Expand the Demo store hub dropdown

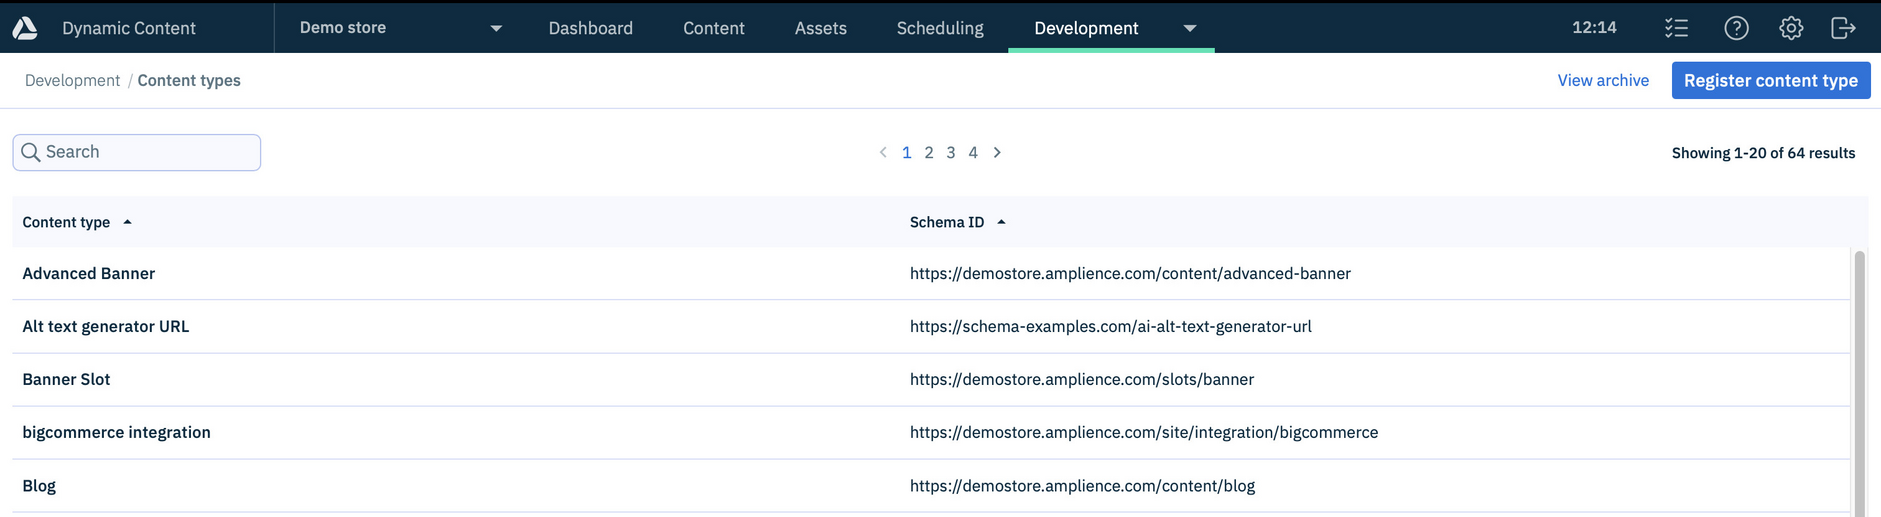(x=496, y=28)
